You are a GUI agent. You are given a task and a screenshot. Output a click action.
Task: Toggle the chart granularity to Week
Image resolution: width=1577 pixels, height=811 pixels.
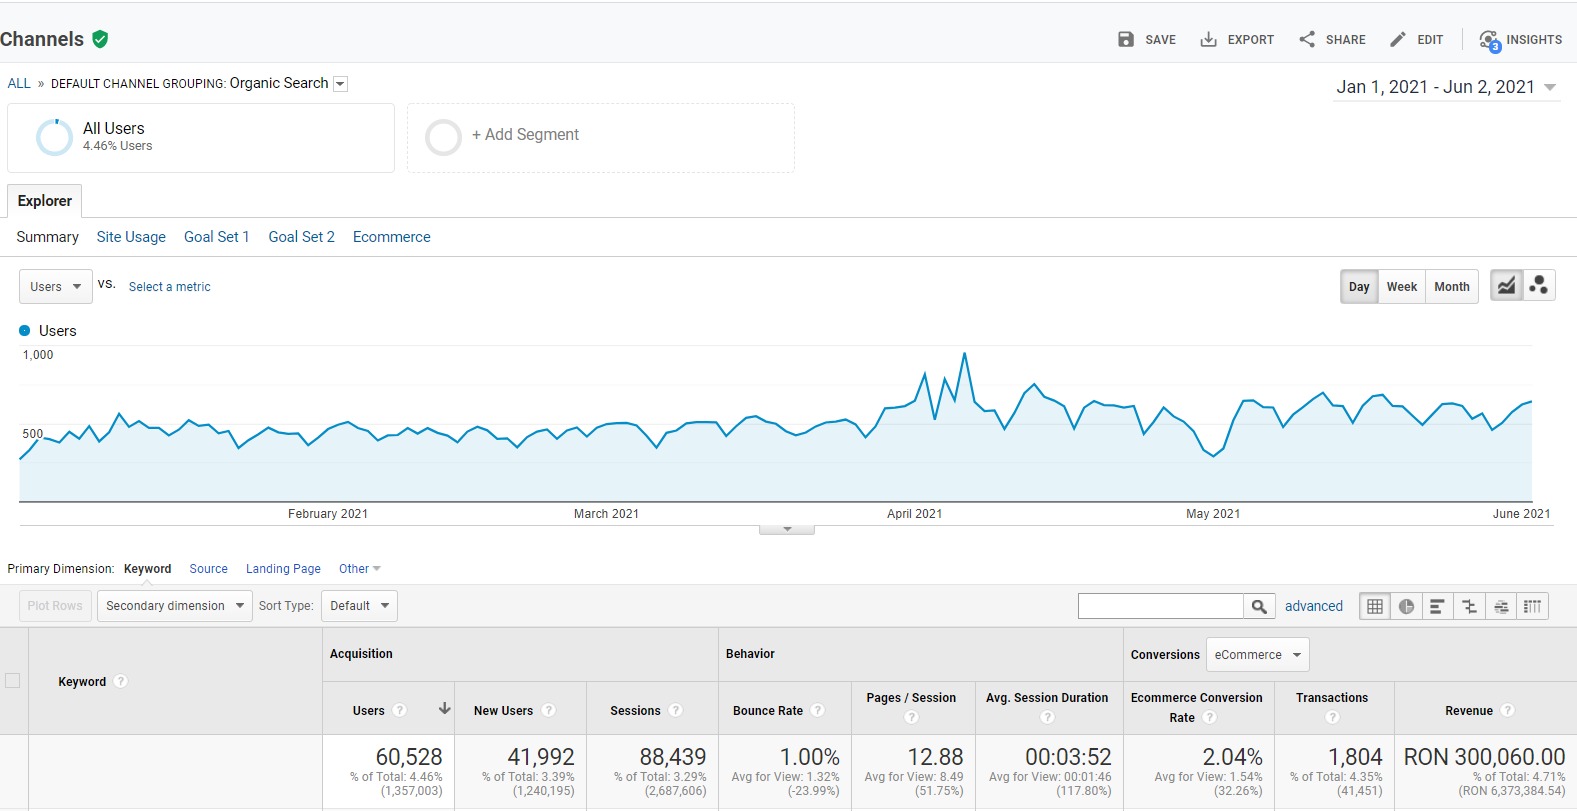1401,287
